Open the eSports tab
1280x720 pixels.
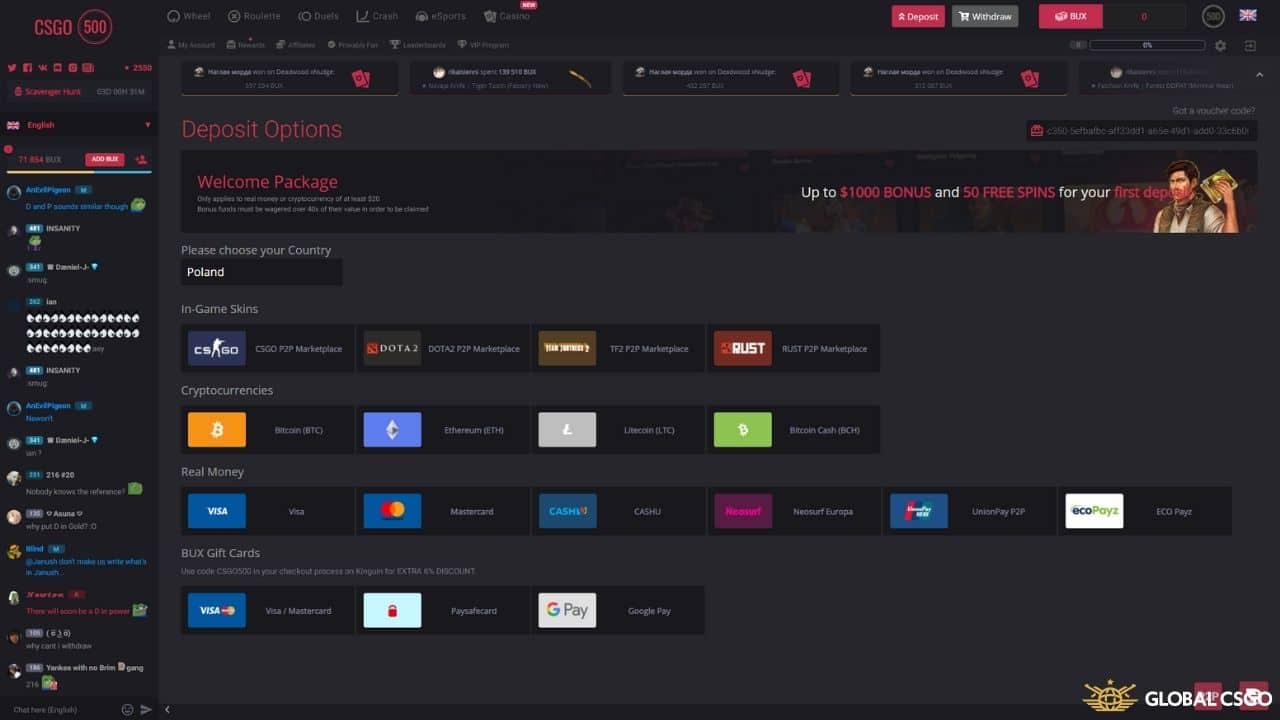(x=441, y=16)
